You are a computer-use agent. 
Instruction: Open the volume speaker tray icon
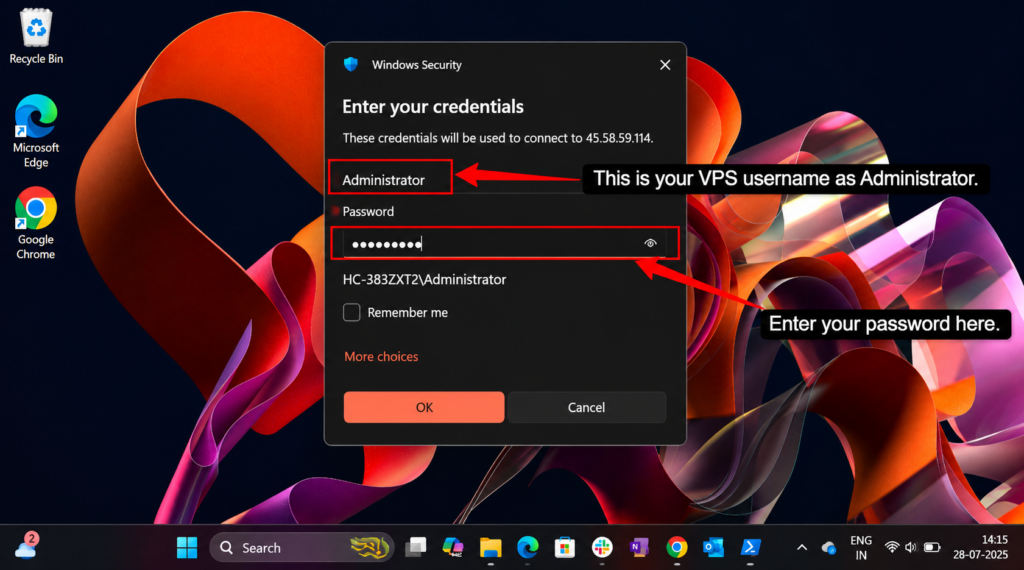pyautogui.click(x=910, y=547)
